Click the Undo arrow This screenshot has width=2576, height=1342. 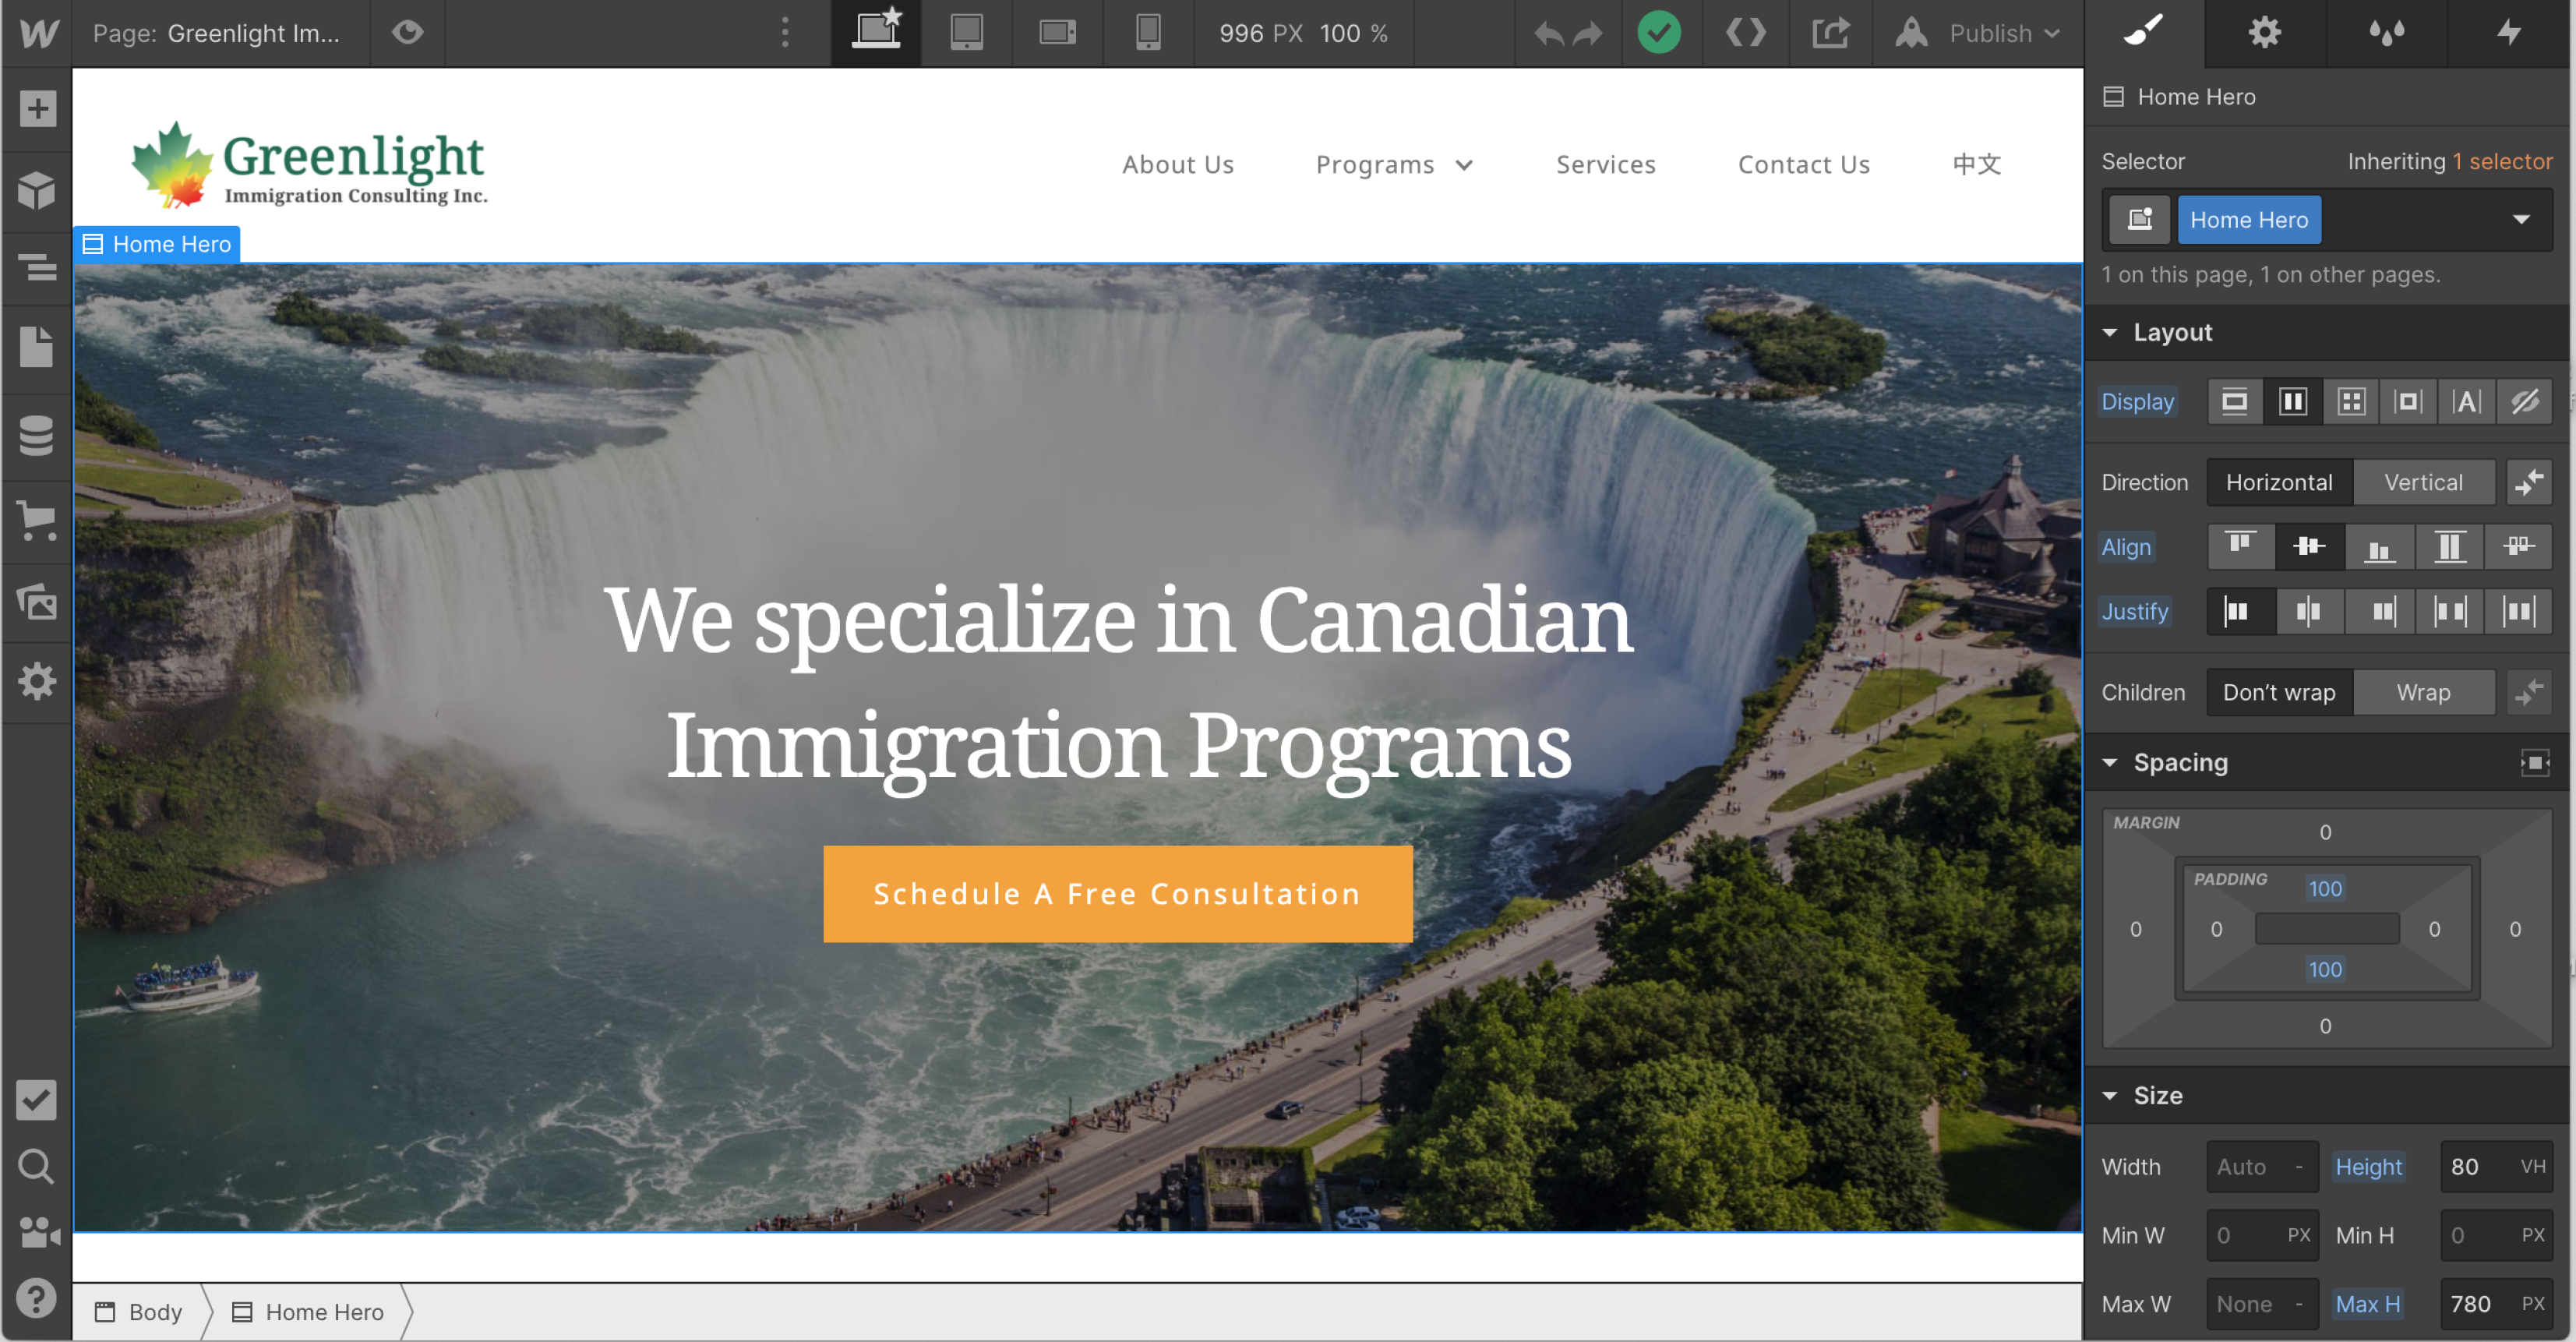pos(1549,34)
